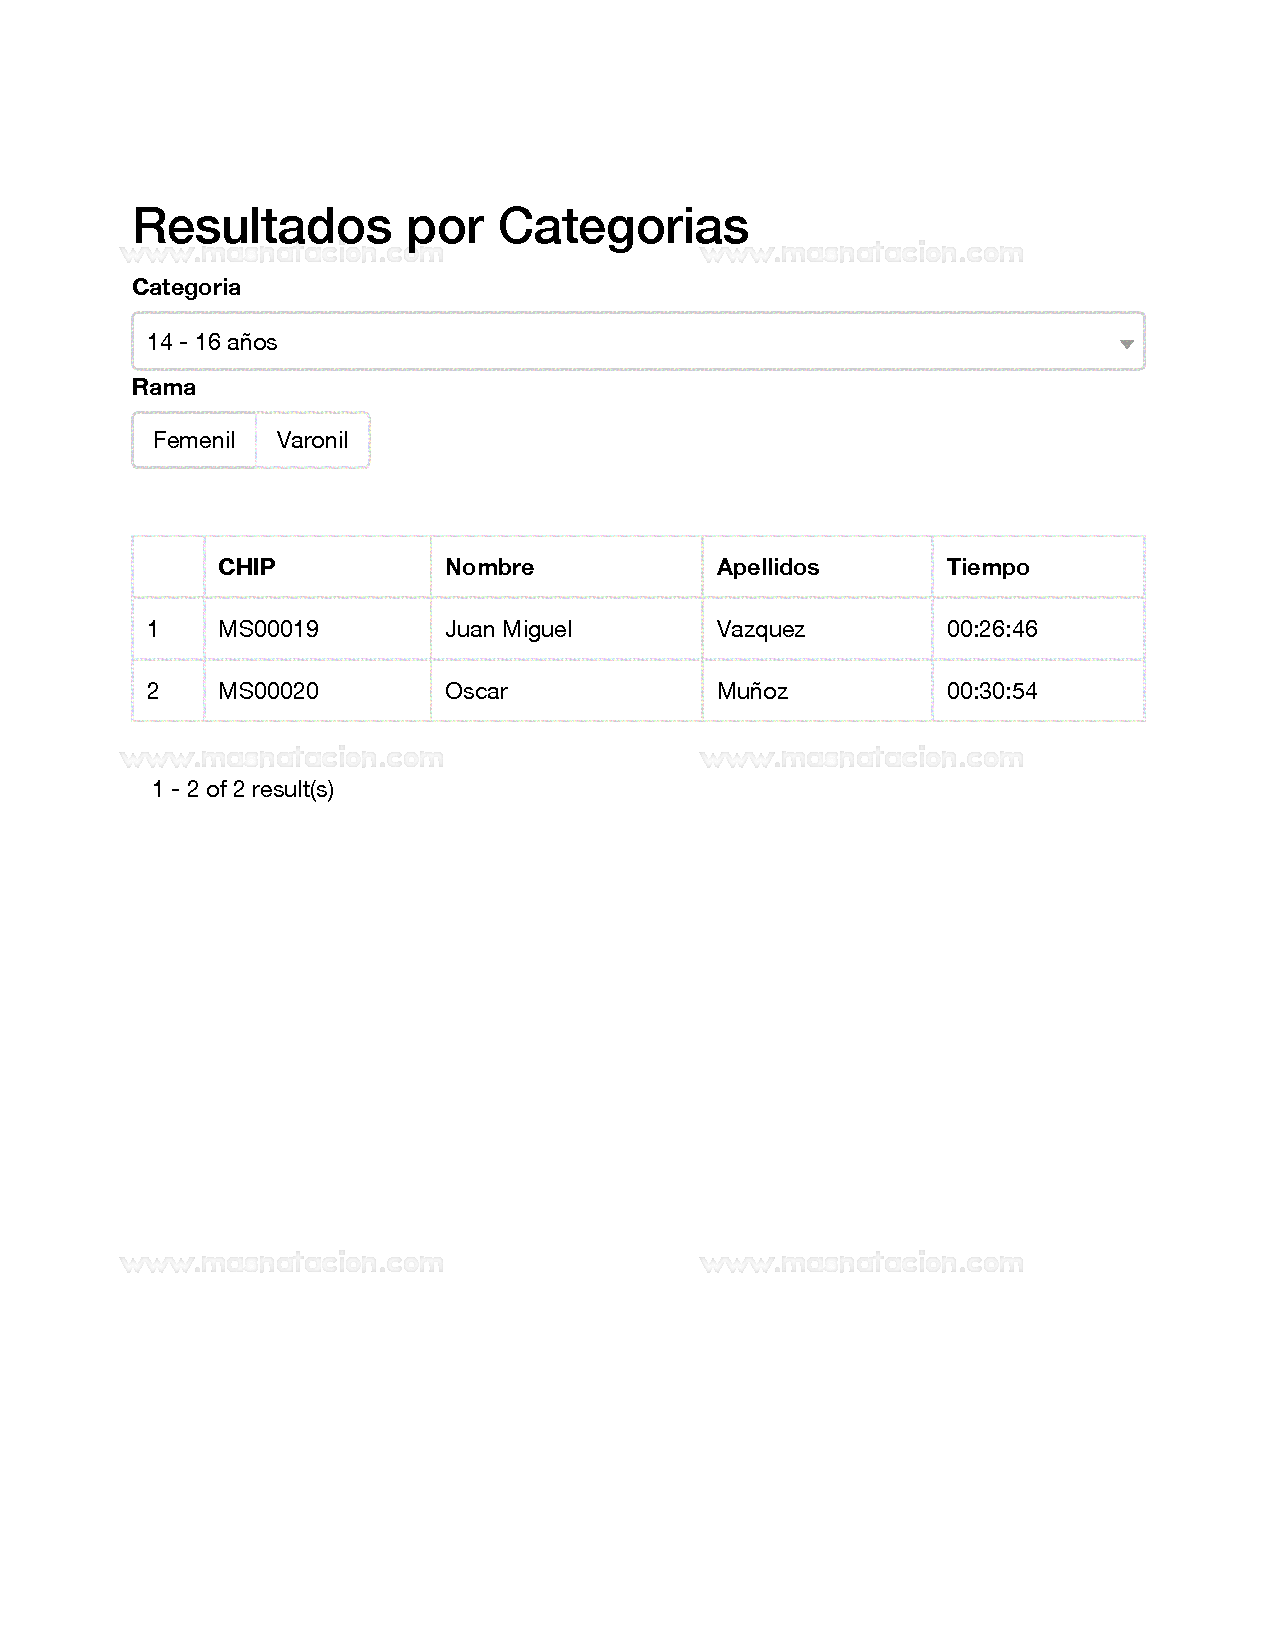
Task: Click the name Juan Miguel
Action: 508,629
